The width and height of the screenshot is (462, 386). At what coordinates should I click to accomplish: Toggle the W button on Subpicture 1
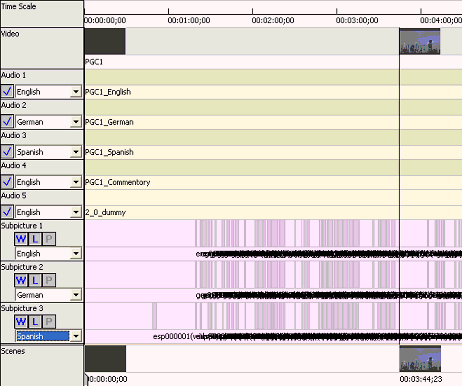21,239
